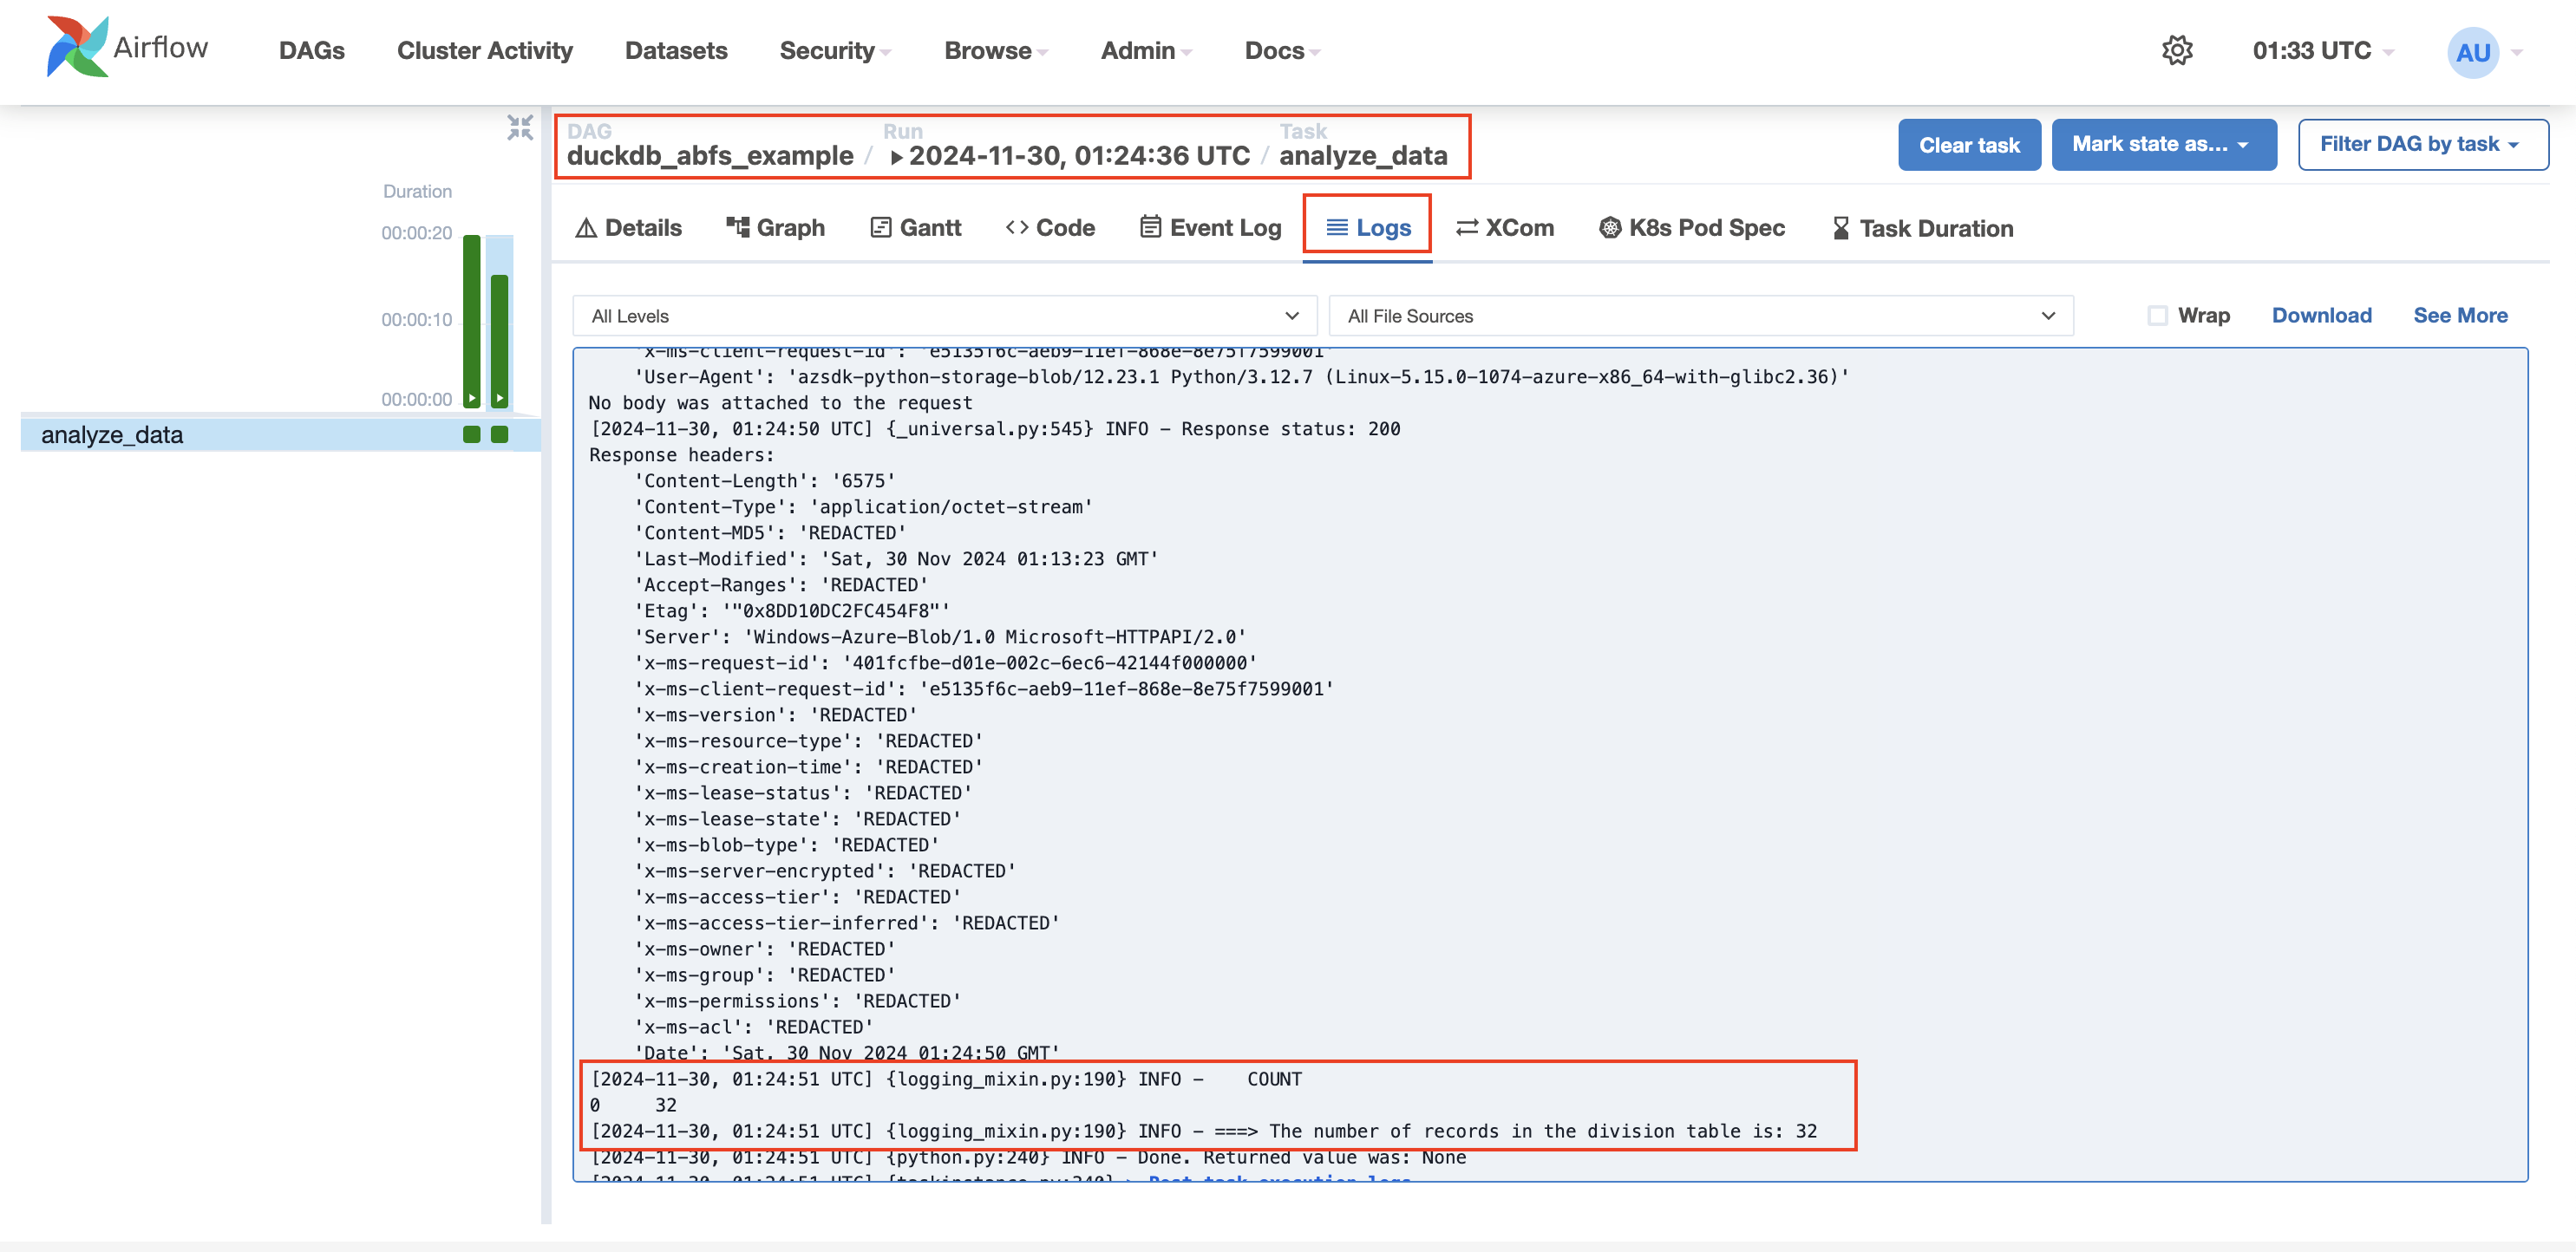Open the All File Sources dropdown
2576x1252 pixels.
[x=1700, y=316]
